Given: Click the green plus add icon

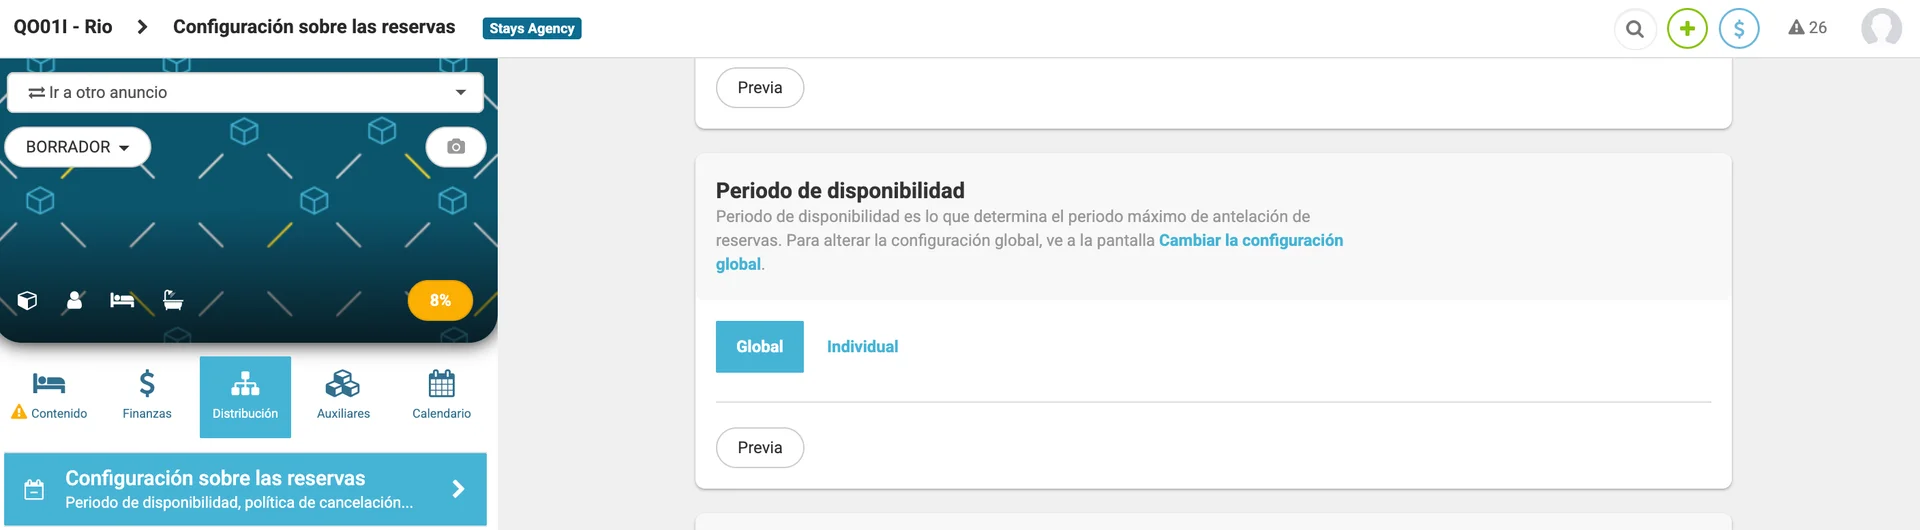Looking at the screenshot, I should [1687, 29].
